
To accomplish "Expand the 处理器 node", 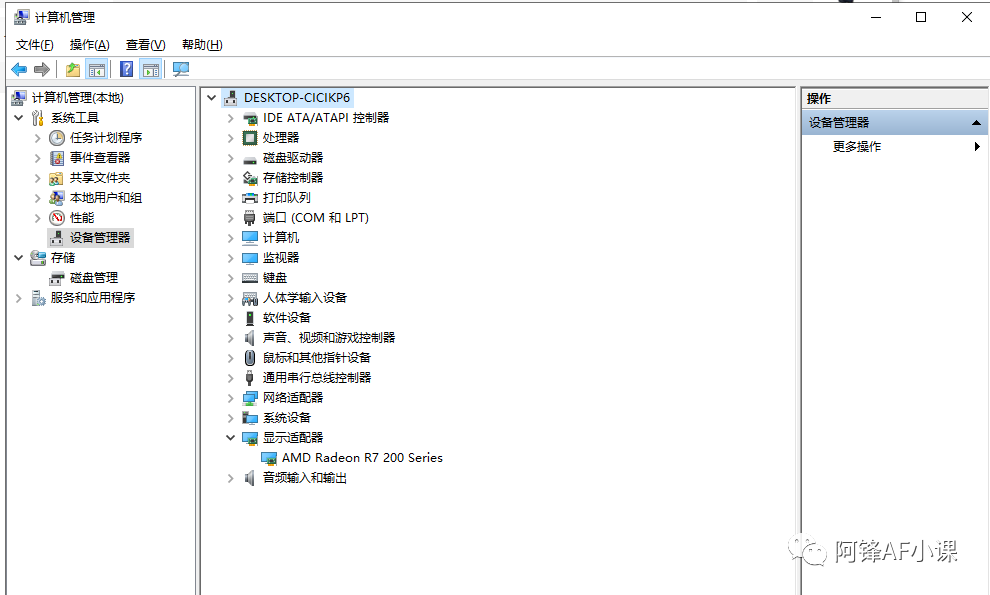I will (x=231, y=137).
